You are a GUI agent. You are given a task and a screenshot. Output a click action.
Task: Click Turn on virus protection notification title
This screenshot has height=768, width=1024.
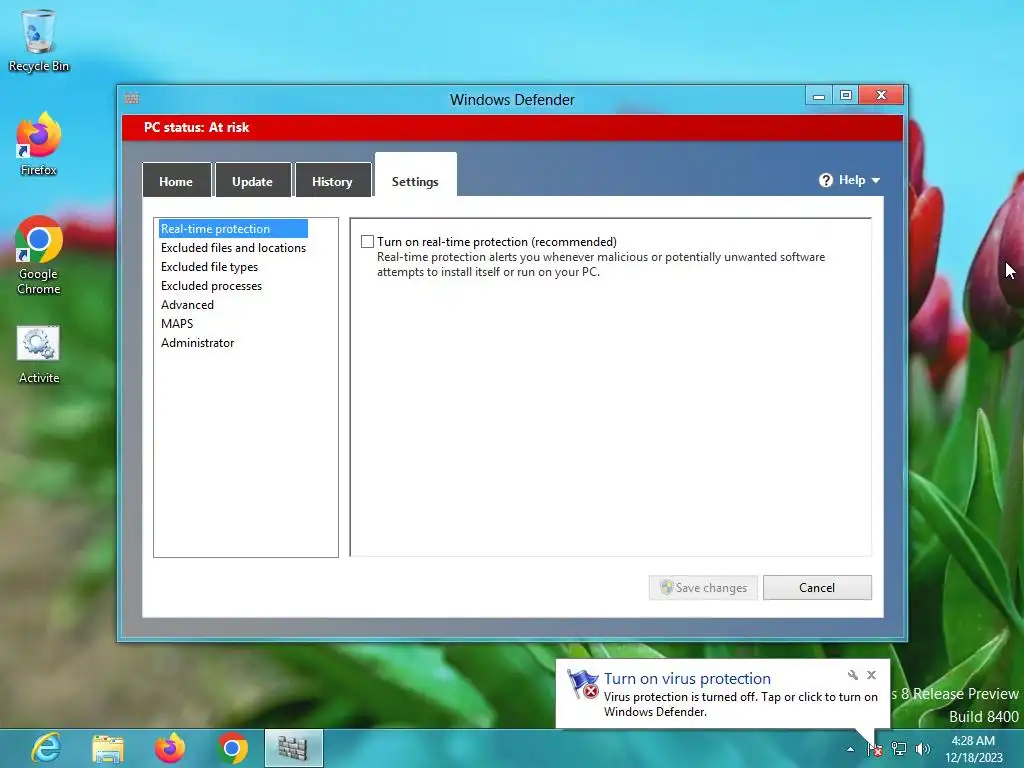687,679
